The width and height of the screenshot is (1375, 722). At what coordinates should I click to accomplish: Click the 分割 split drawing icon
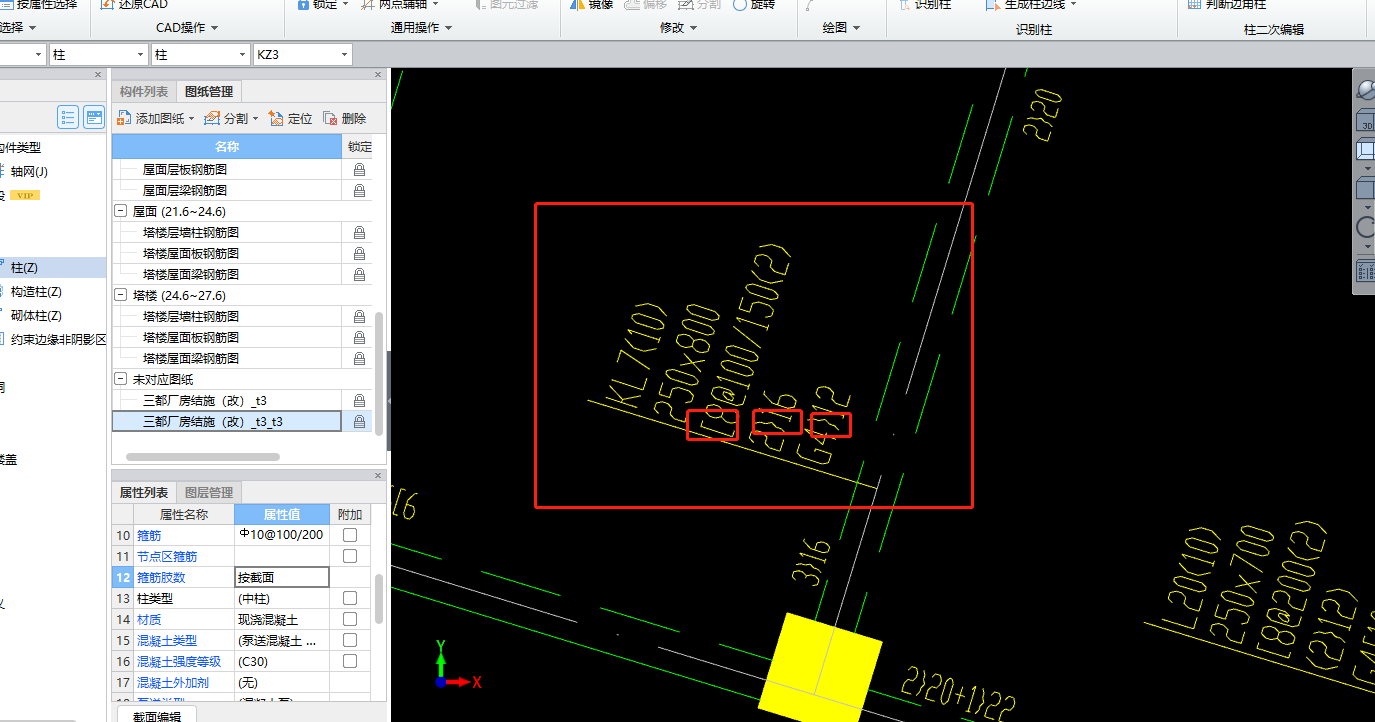coord(212,118)
